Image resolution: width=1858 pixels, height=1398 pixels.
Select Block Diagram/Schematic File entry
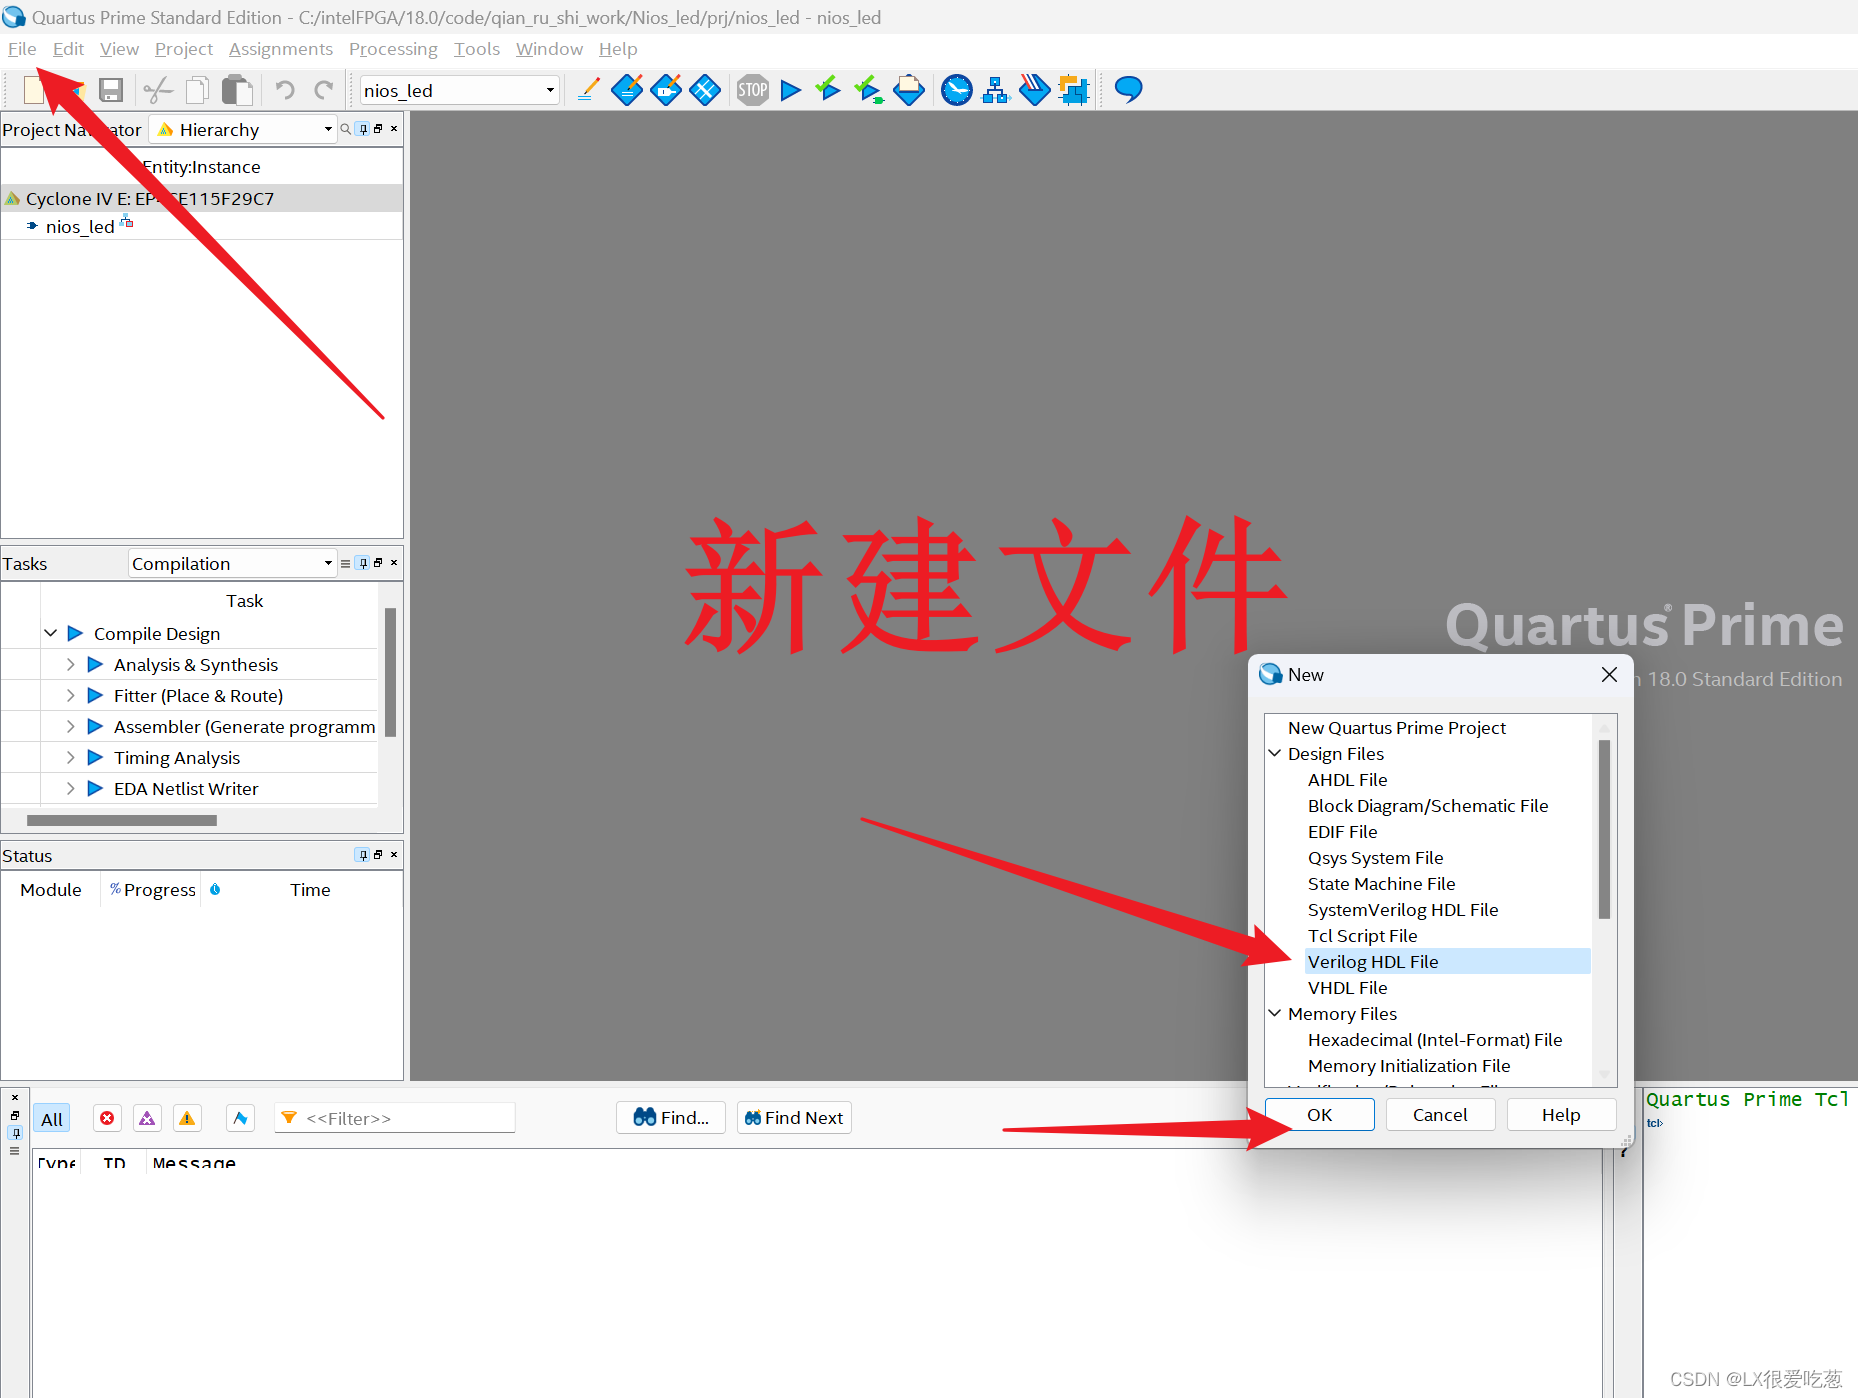(1428, 806)
